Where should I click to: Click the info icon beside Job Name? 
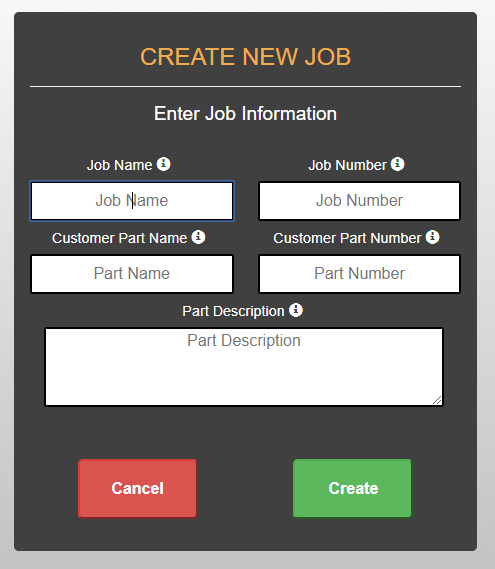click(163, 164)
